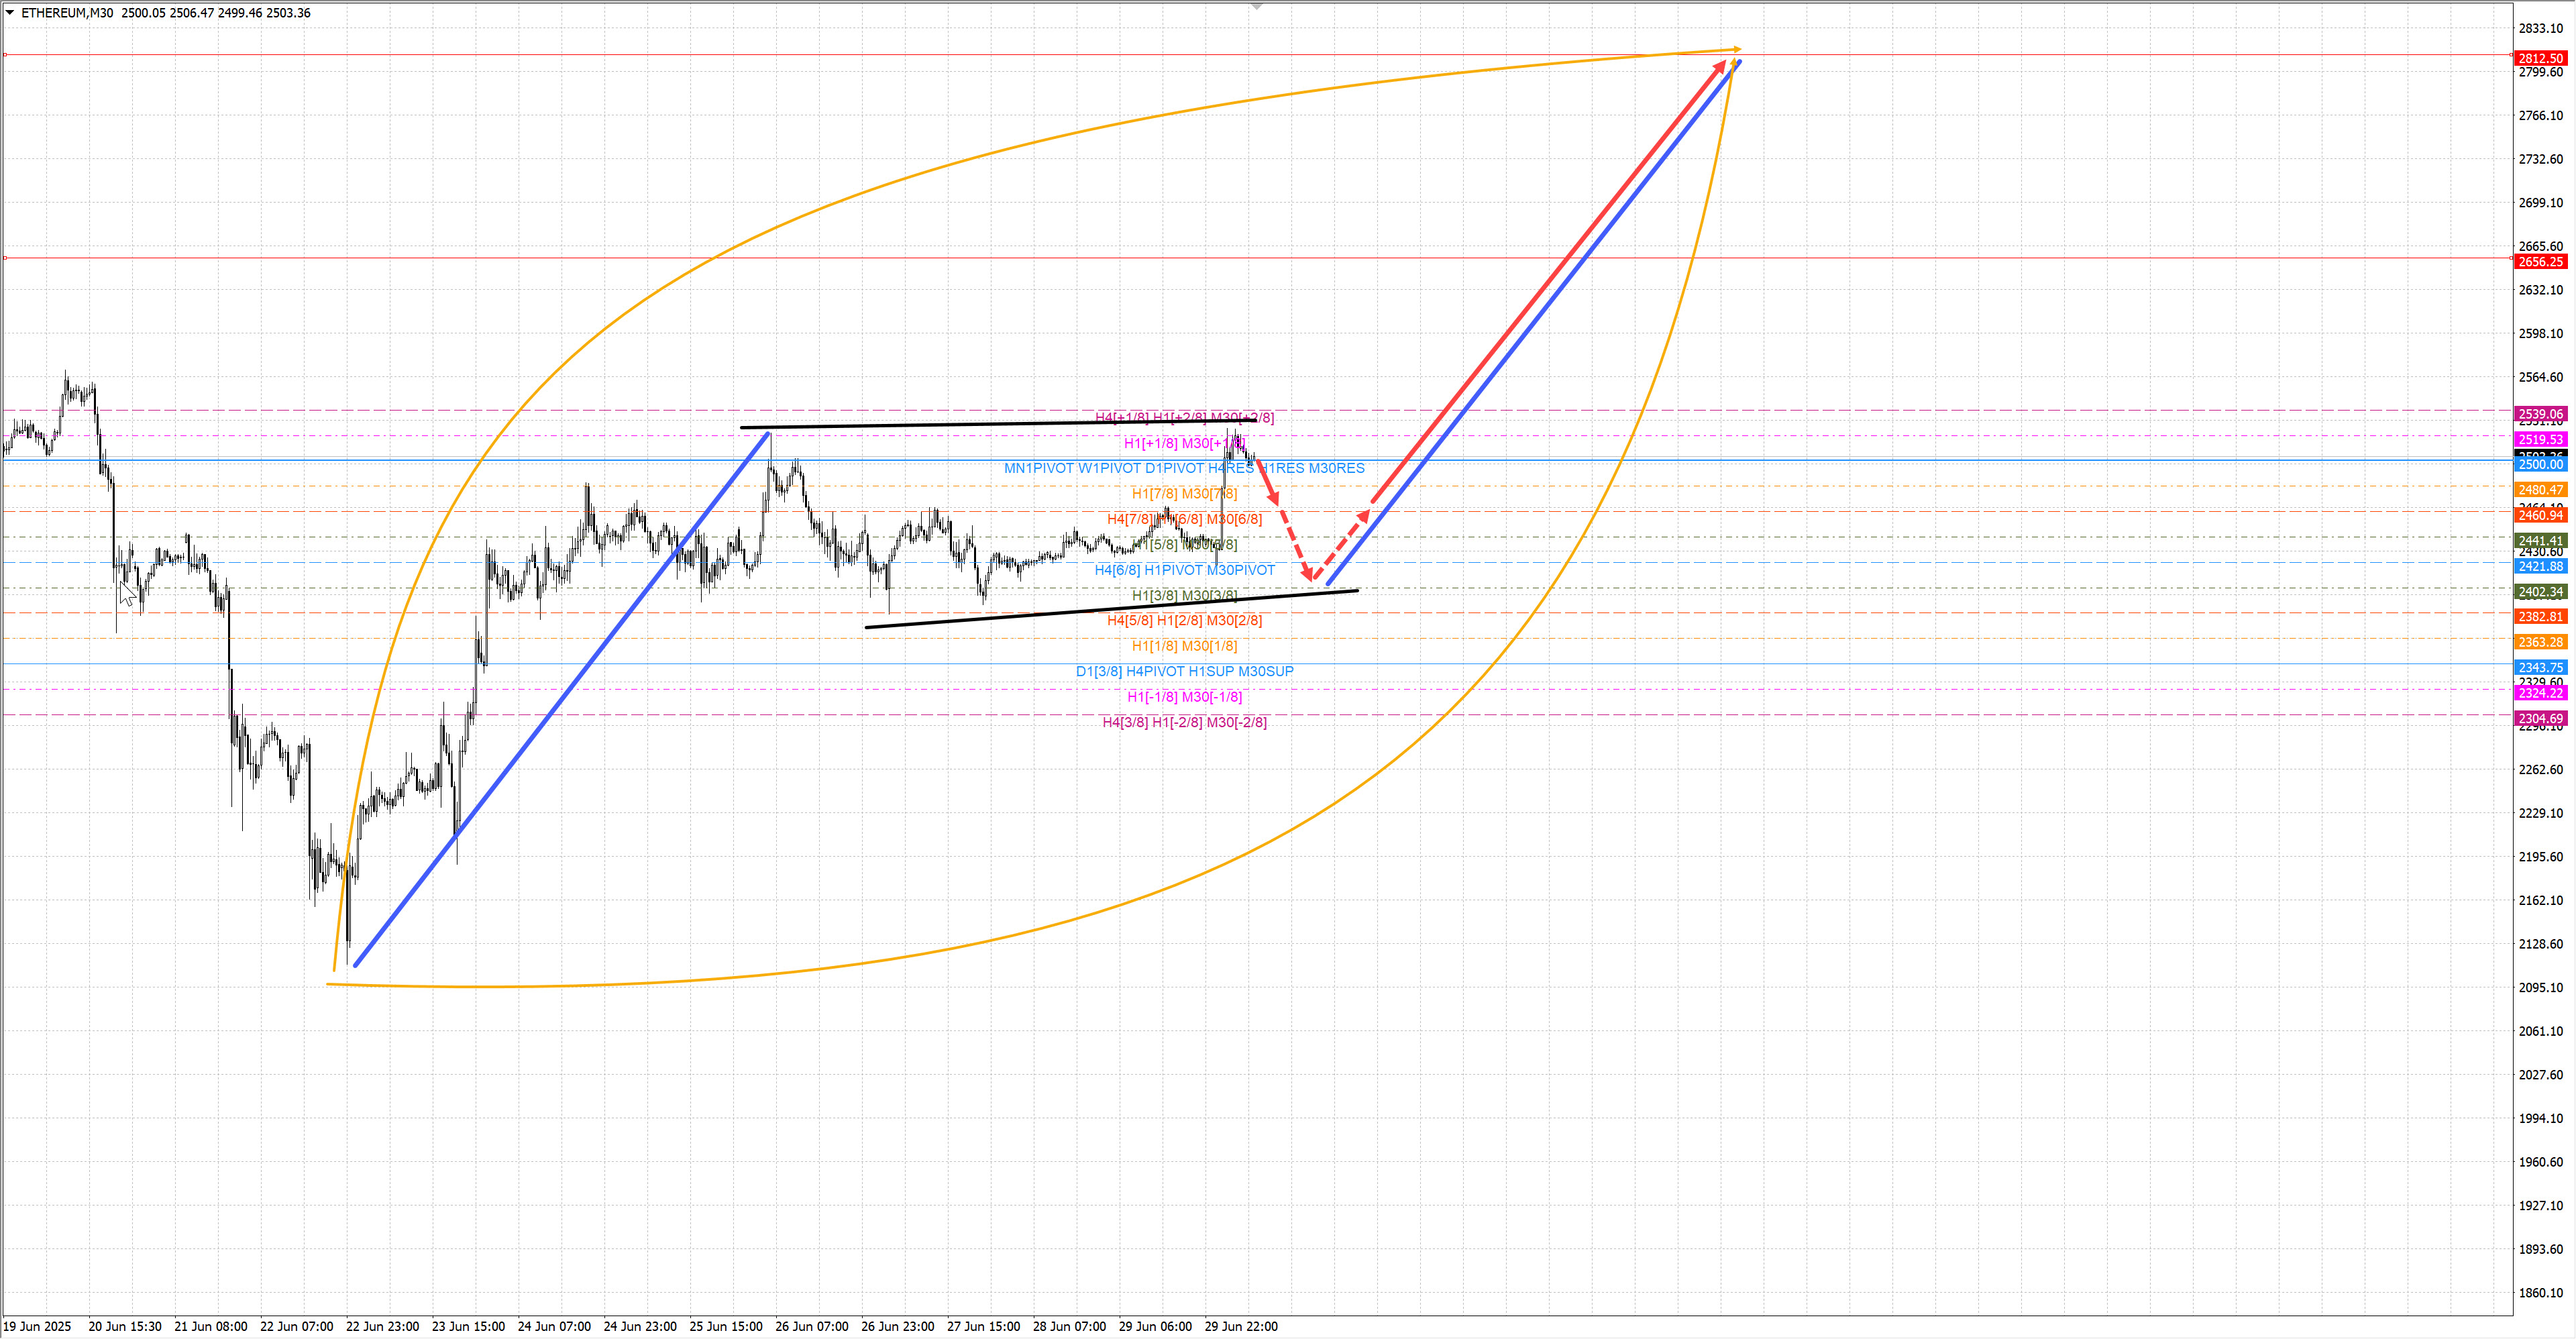Click the 24 Jun 07:00 time axis label

click(x=554, y=1326)
